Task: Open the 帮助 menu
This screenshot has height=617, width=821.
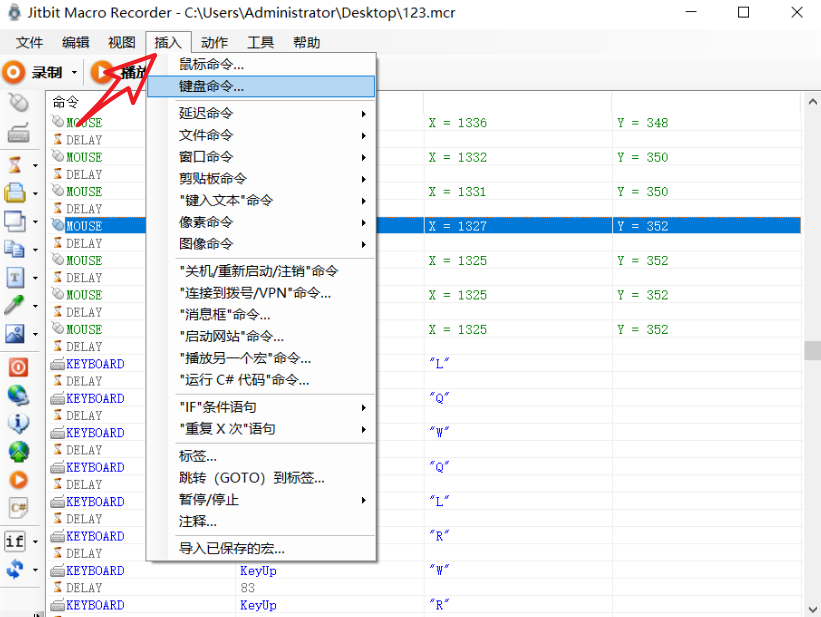Action: (306, 42)
